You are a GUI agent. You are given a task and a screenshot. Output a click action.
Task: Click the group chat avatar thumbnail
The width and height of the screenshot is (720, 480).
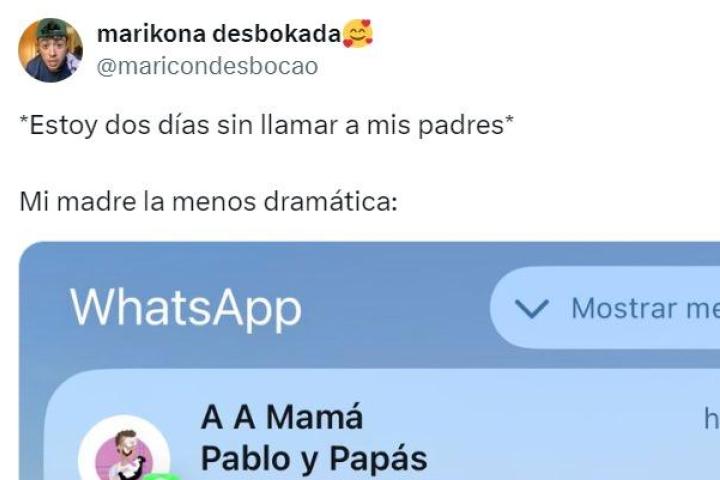tap(124, 448)
